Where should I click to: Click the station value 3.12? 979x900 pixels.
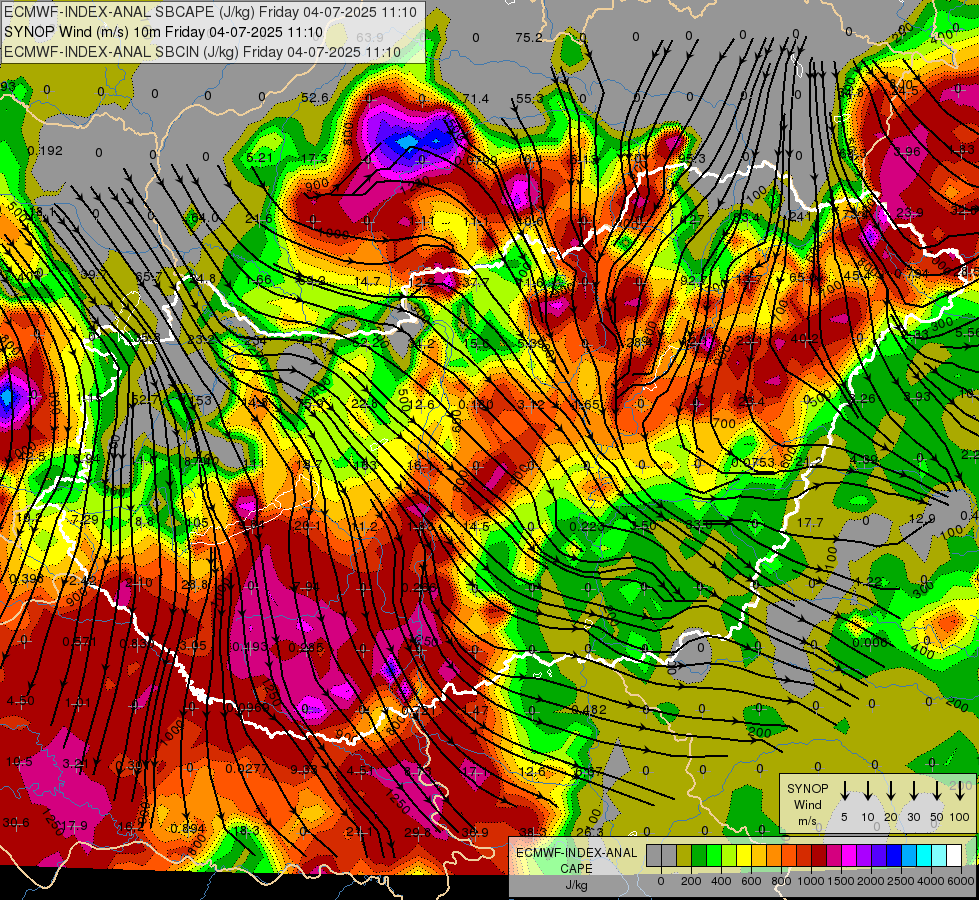click(531, 405)
